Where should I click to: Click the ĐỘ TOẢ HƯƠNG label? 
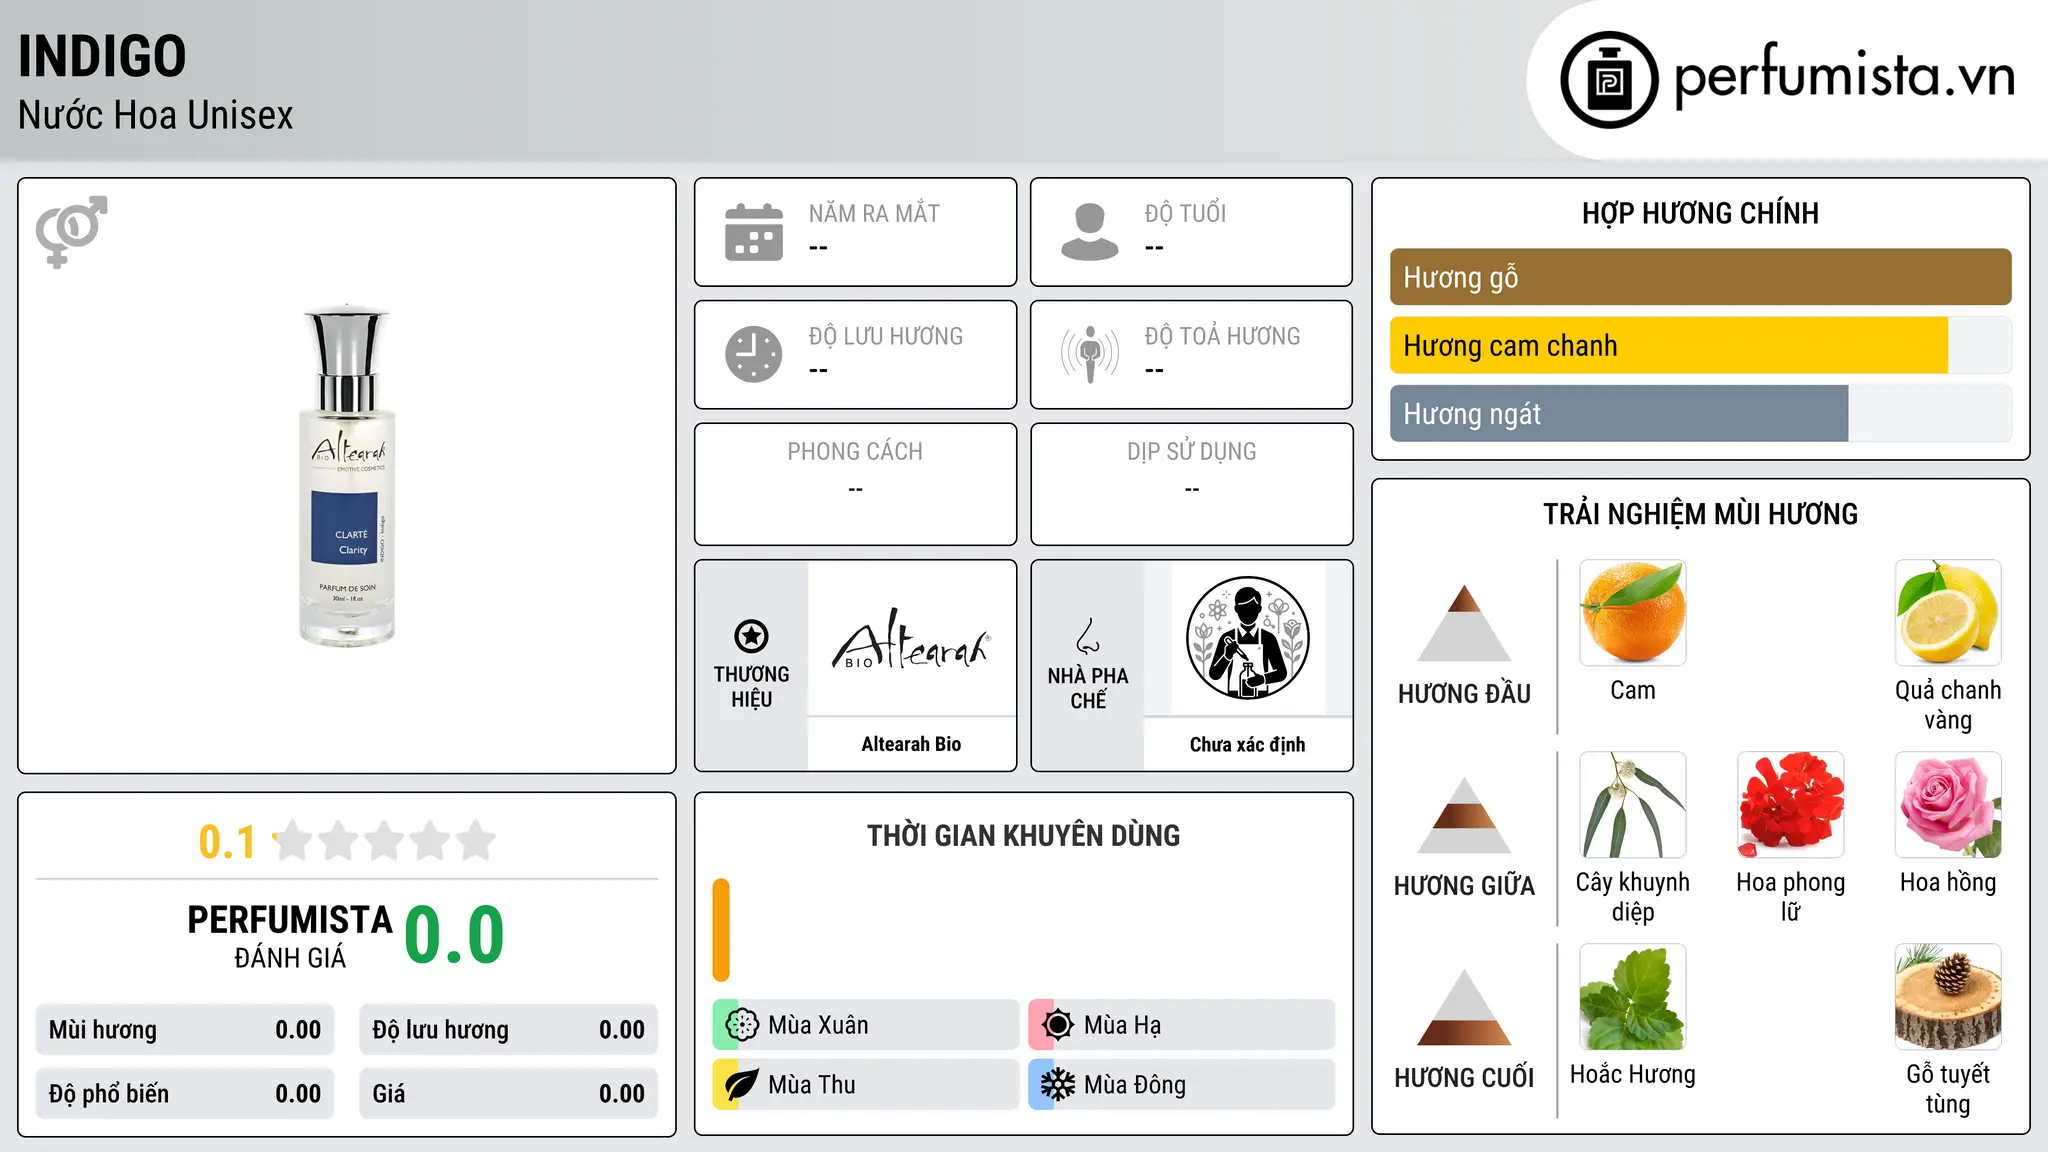[1222, 336]
